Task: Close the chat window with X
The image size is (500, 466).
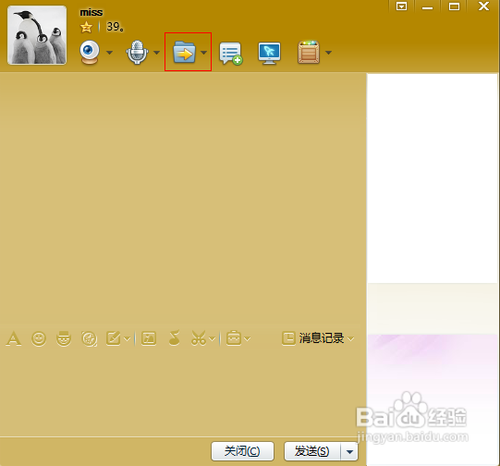Action: click(484, 6)
